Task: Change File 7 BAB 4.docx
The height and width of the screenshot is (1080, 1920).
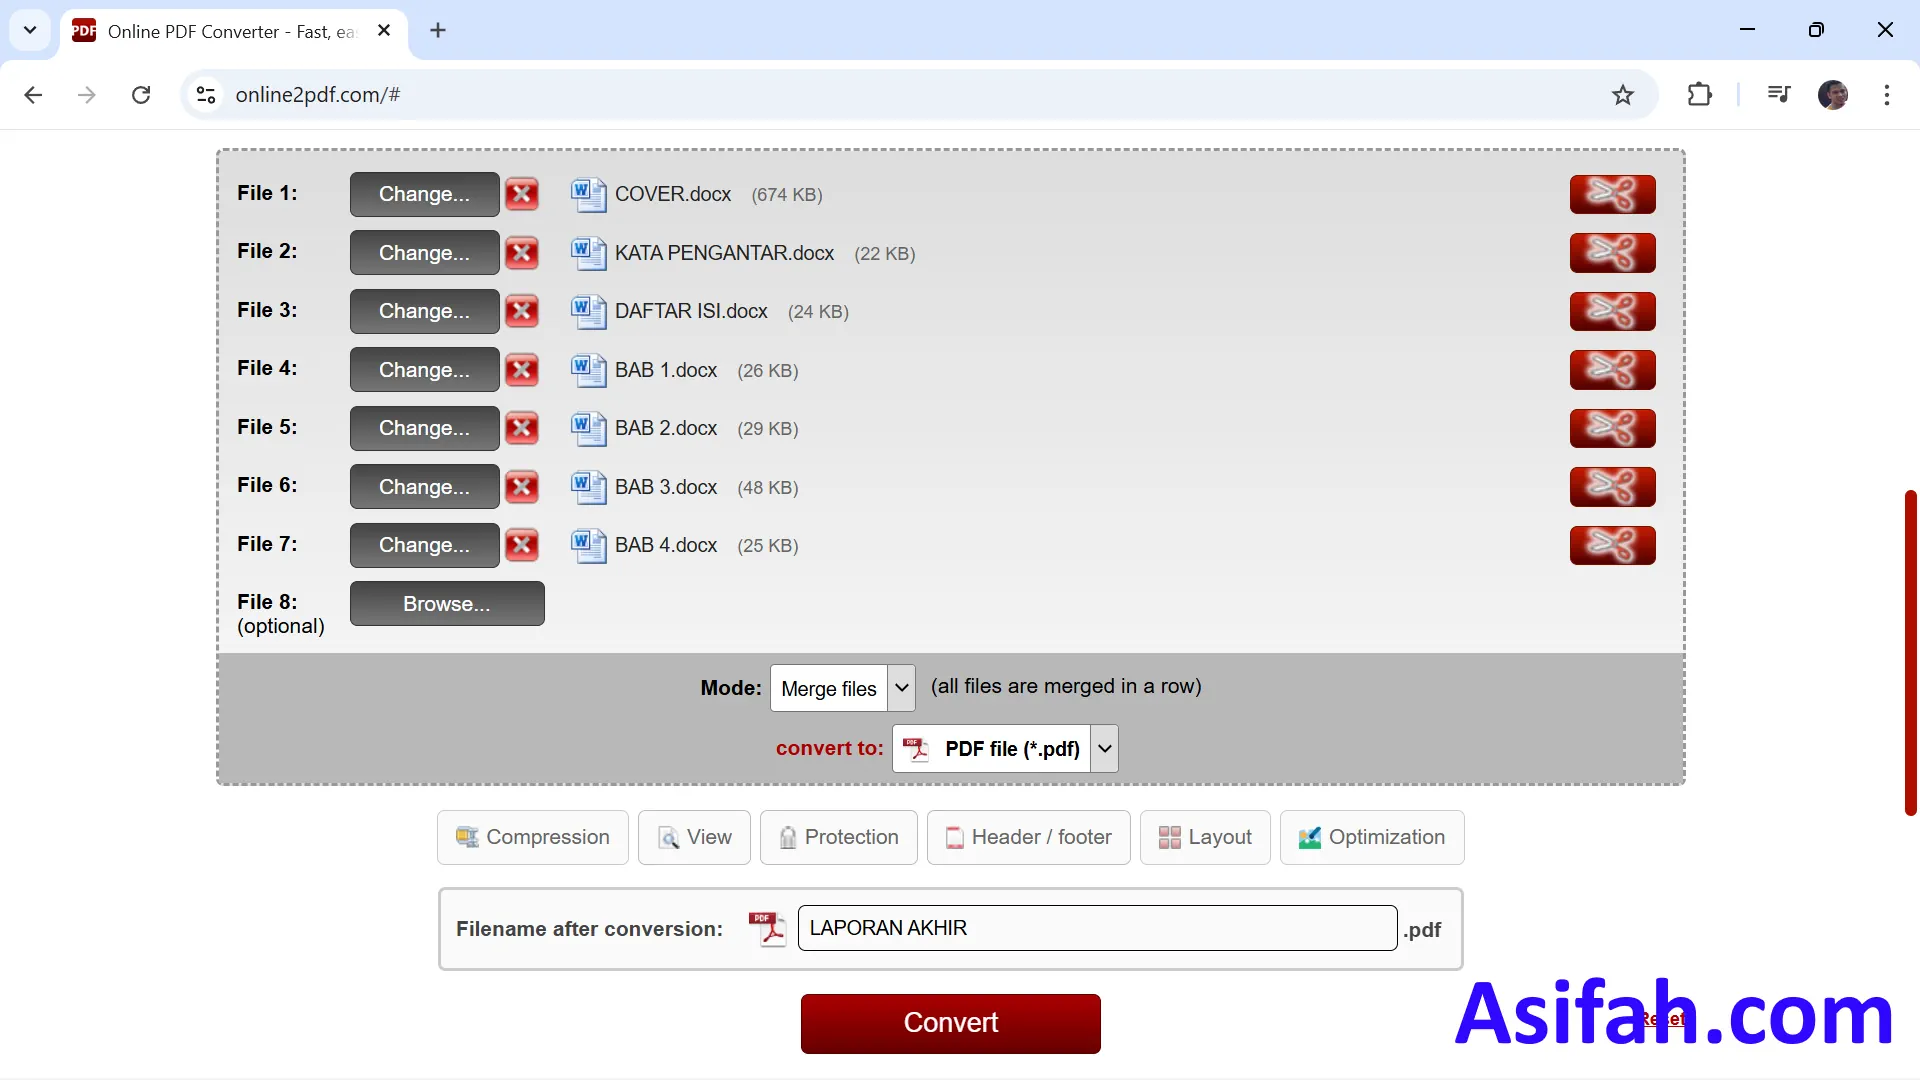Action: click(x=424, y=545)
